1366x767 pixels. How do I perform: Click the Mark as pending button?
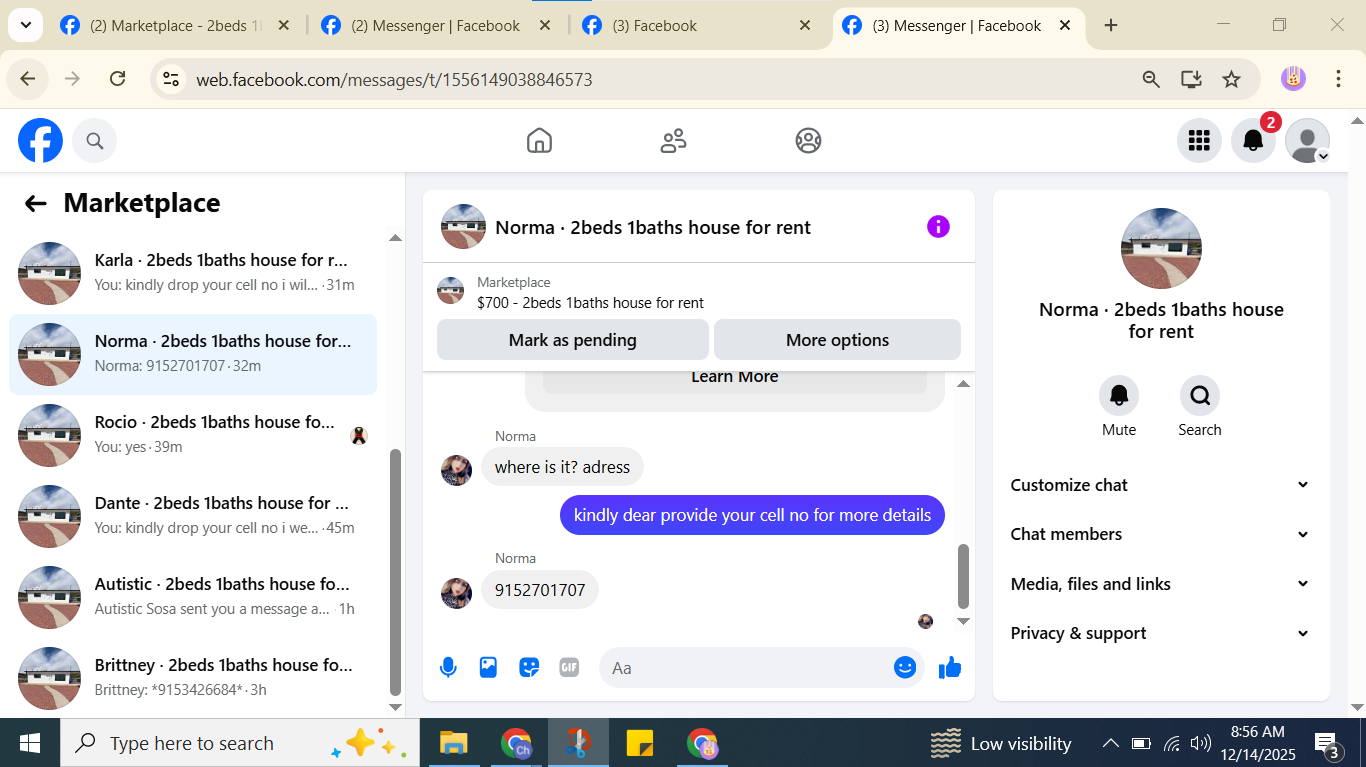click(x=573, y=340)
